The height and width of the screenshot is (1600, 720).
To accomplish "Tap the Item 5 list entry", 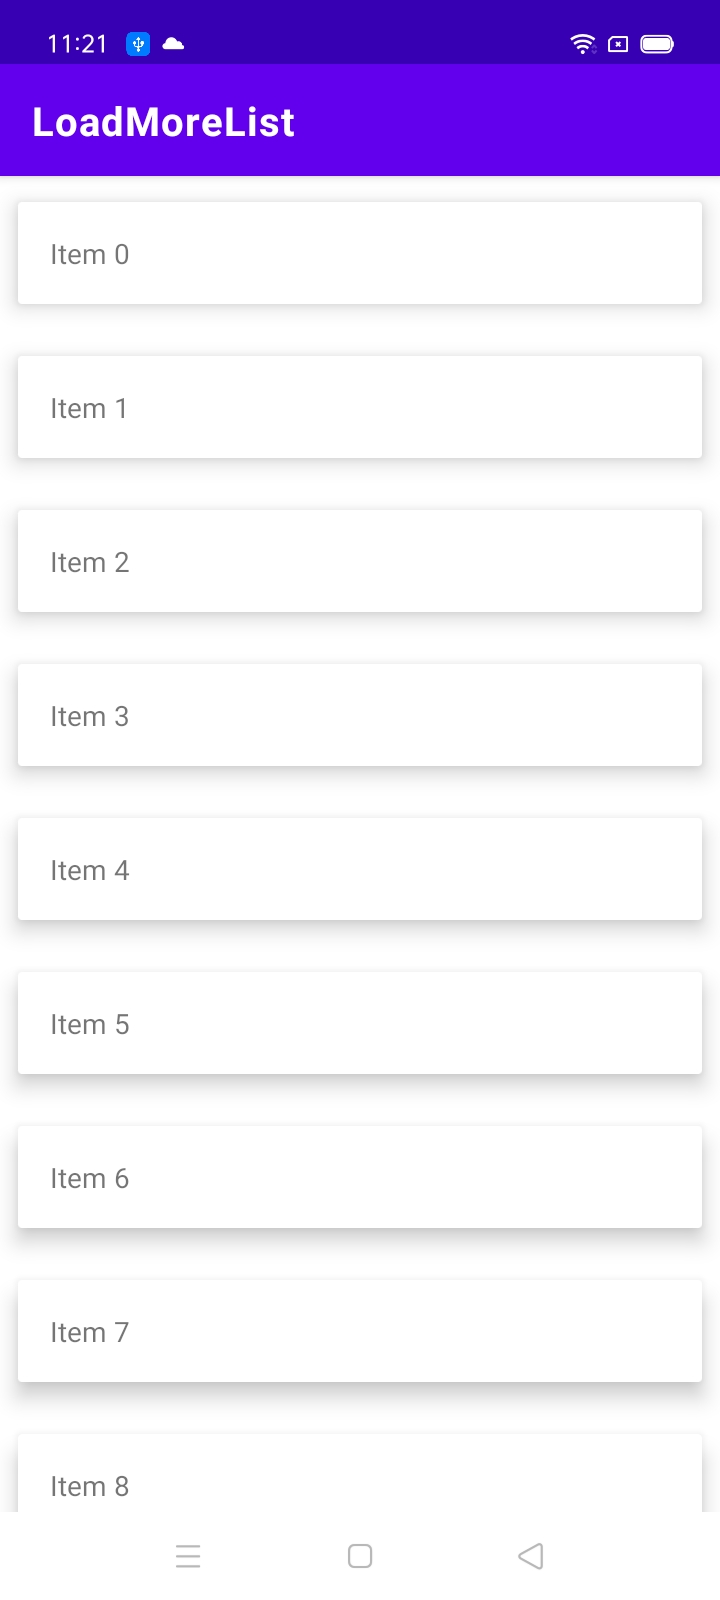I will point(360,1023).
